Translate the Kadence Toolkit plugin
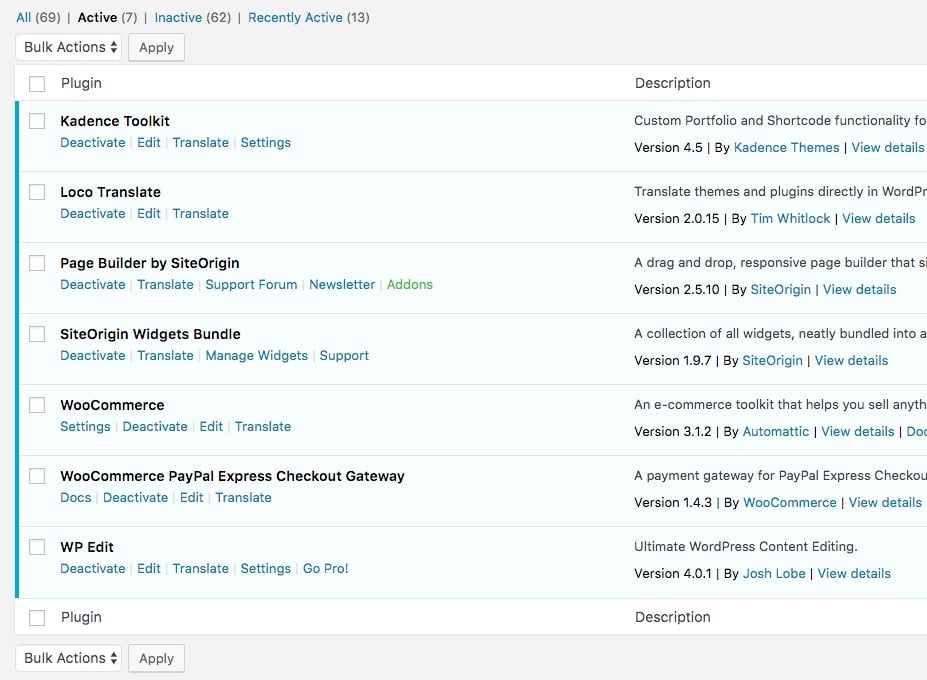927x680 pixels. click(x=201, y=143)
